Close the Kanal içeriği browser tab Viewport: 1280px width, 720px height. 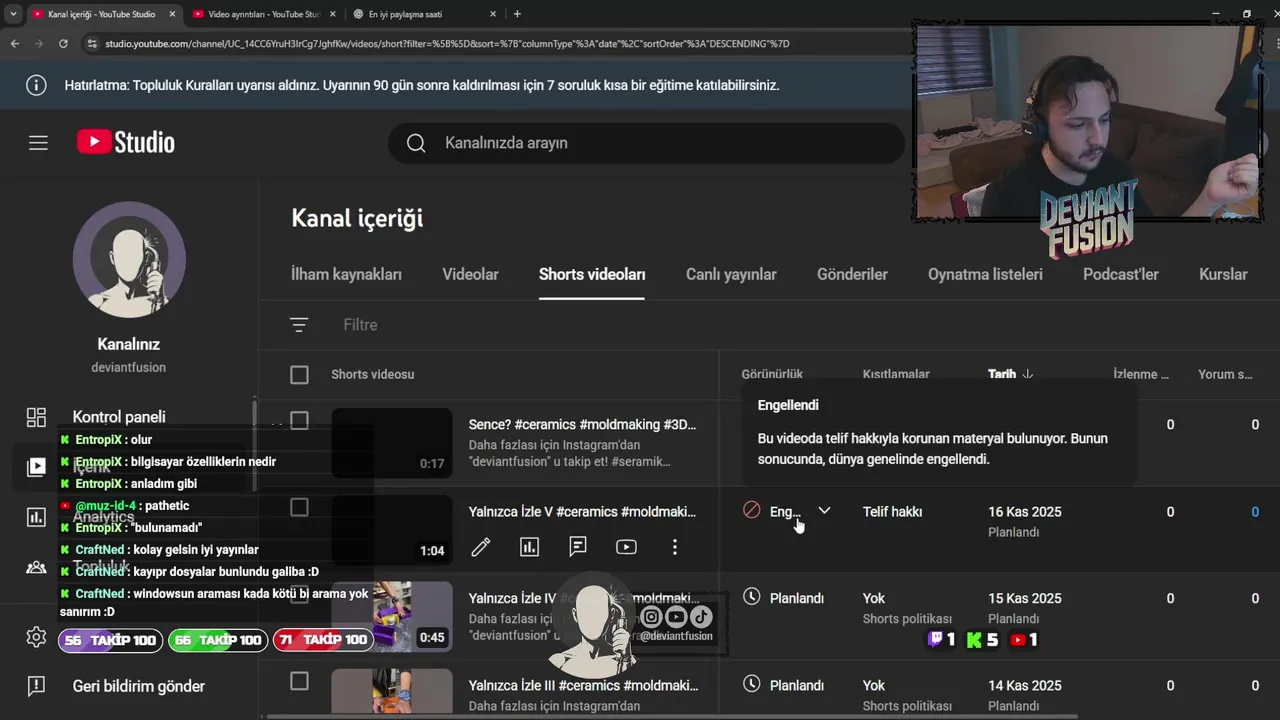(171, 14)
